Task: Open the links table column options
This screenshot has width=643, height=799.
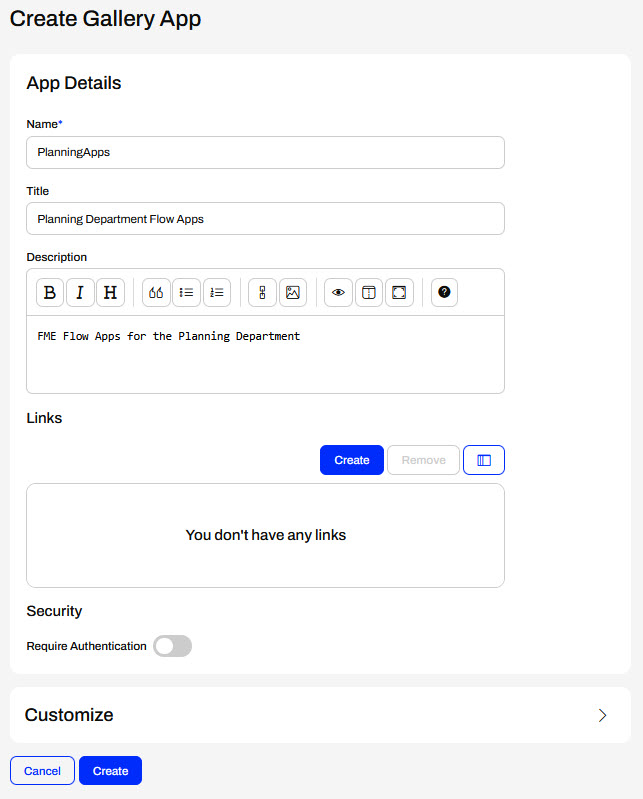Action: coord(484,460)
